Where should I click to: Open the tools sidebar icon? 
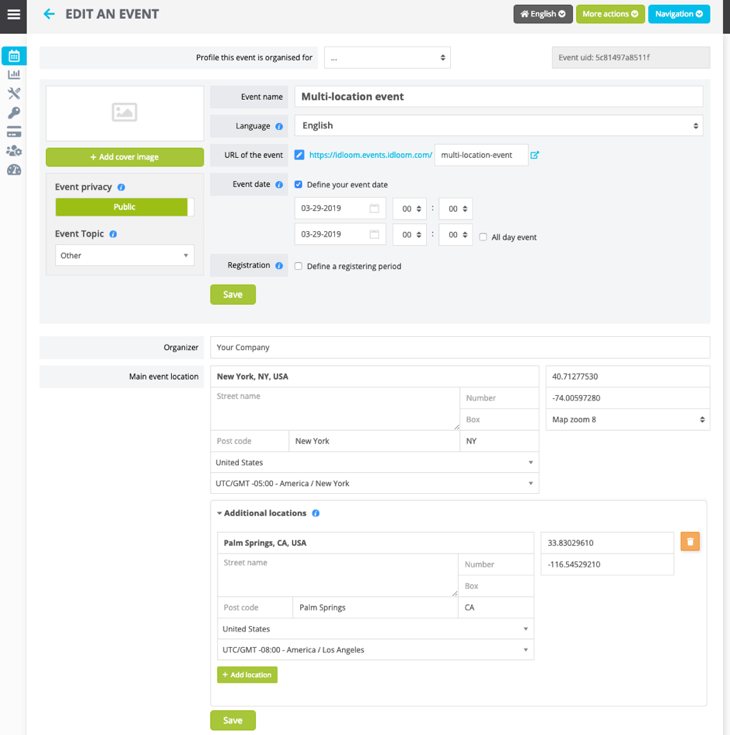pyautogui.click(x=14, y=94)
